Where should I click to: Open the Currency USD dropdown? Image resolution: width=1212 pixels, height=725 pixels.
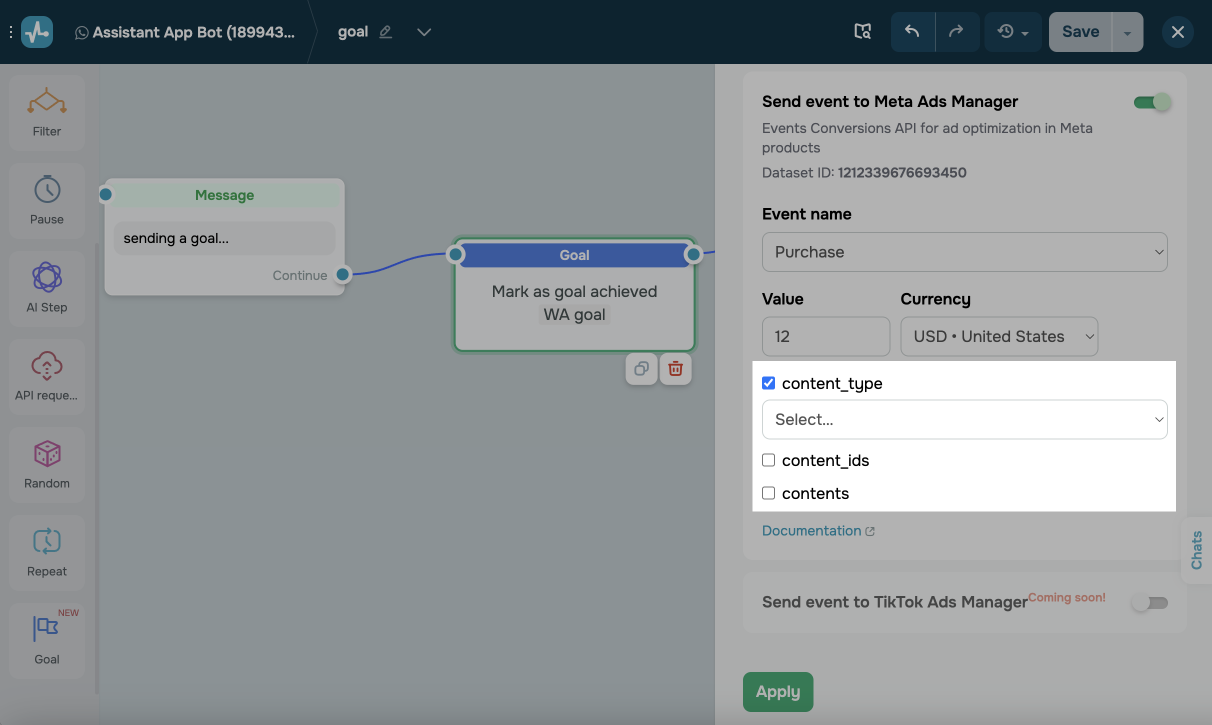(999, 336)
